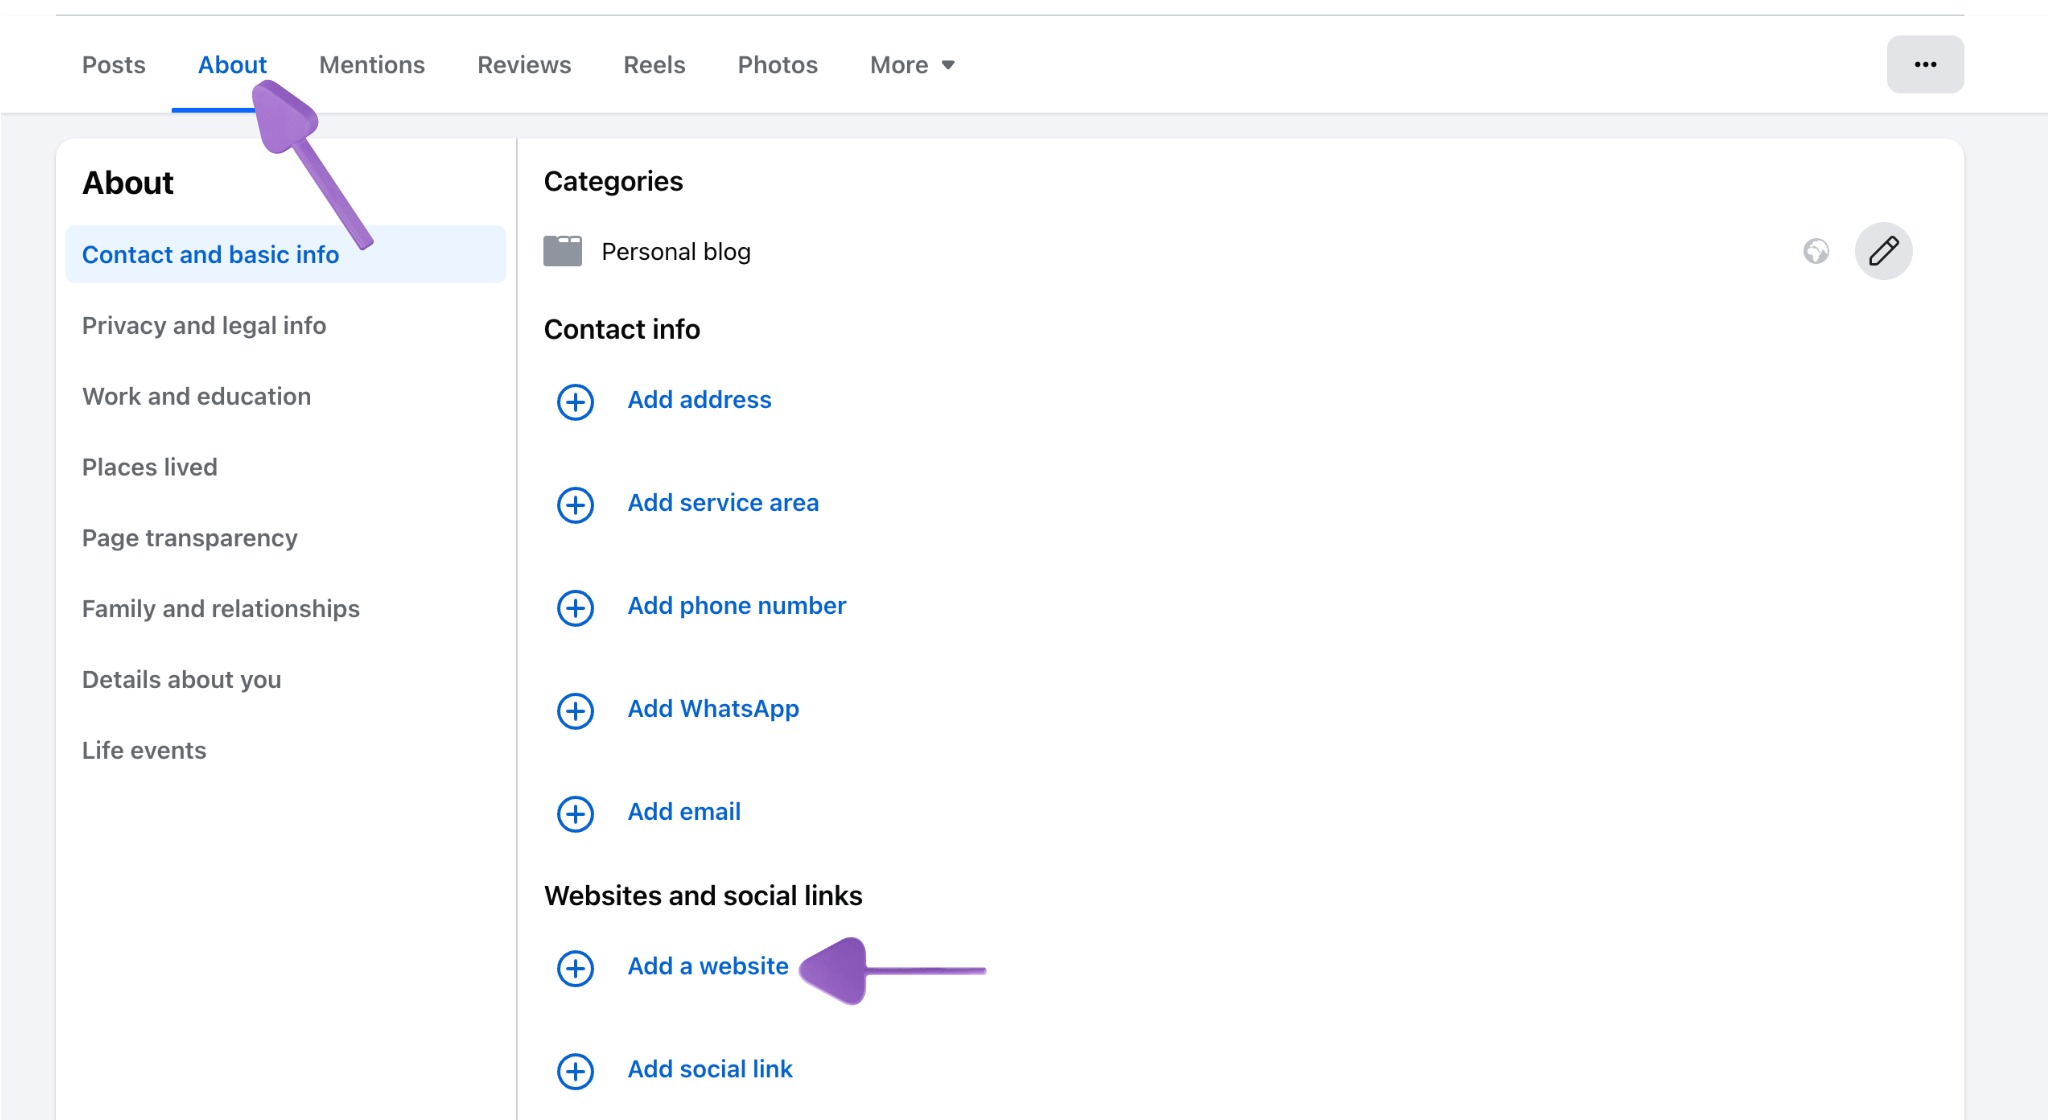Edit the Personal blog category with the pencil icon
Viewport: 2048px width, 1120px height.
1883,251
